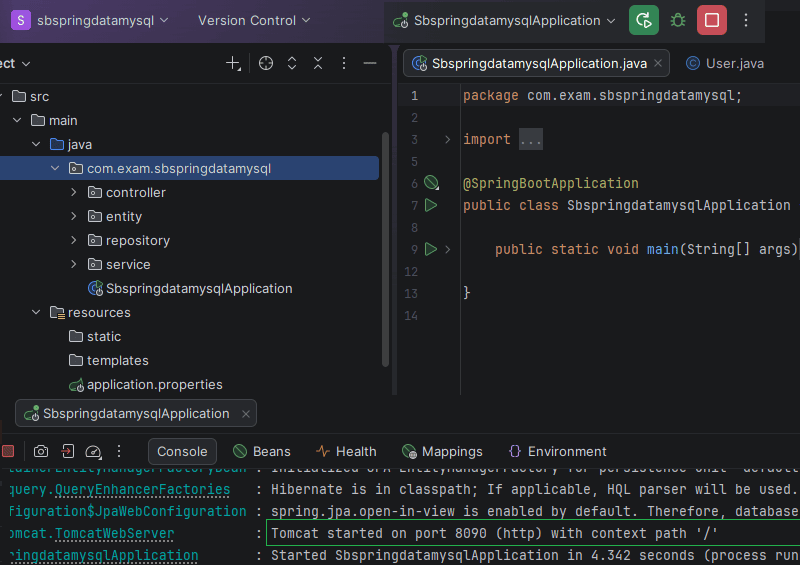
Task: Open run toolbar more options
Action: coord(119,451)
